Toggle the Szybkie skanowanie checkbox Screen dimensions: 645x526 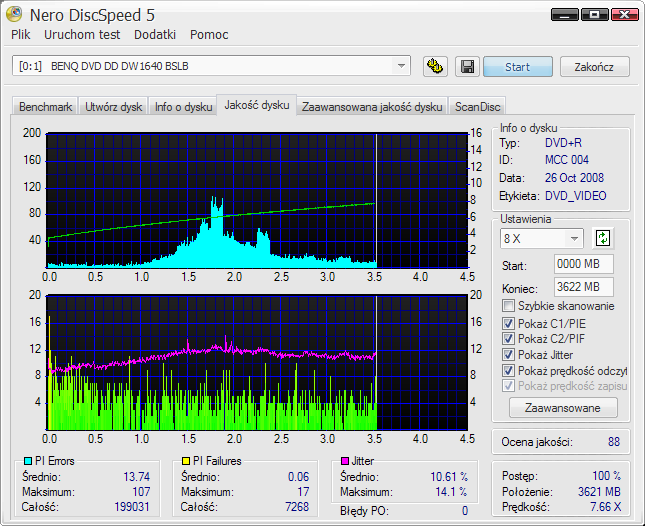508,306
